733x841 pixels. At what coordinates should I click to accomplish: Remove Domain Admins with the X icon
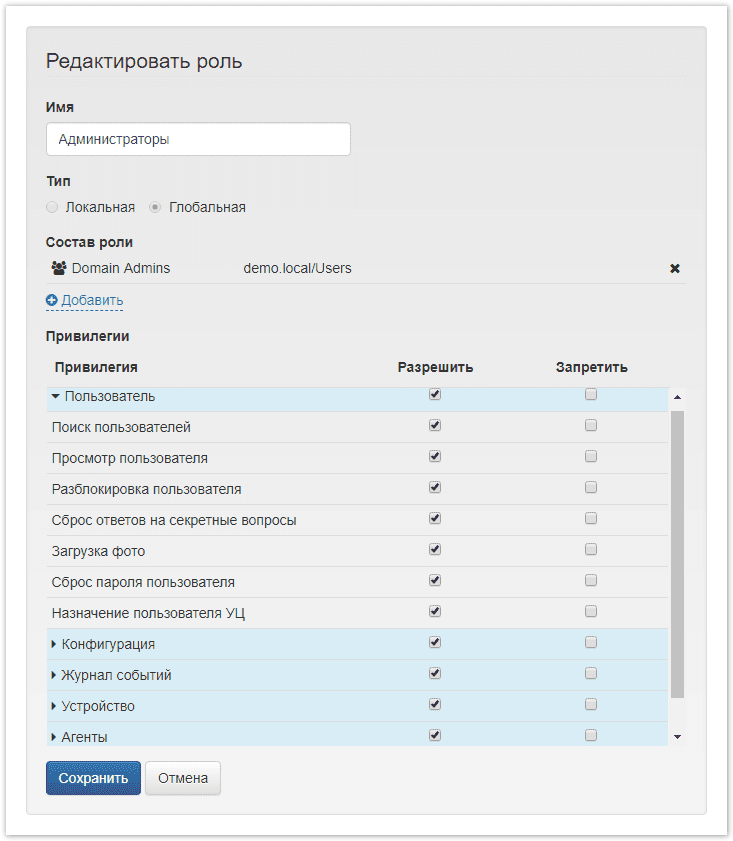(675, 268)
